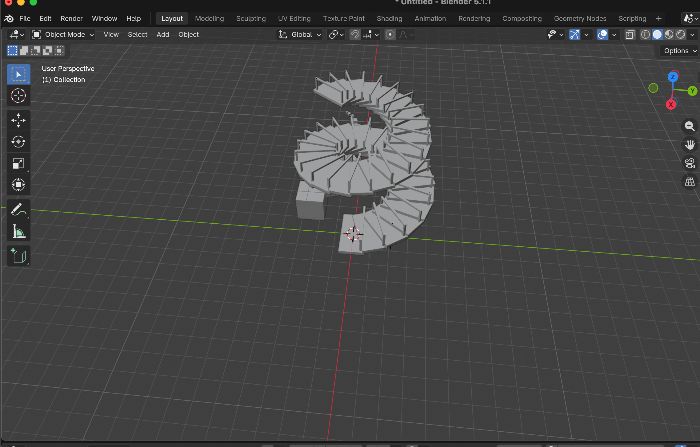The width and height of the screenshot is (700, 447).
Task: Toggle snapping magnet
Action: 355,34
